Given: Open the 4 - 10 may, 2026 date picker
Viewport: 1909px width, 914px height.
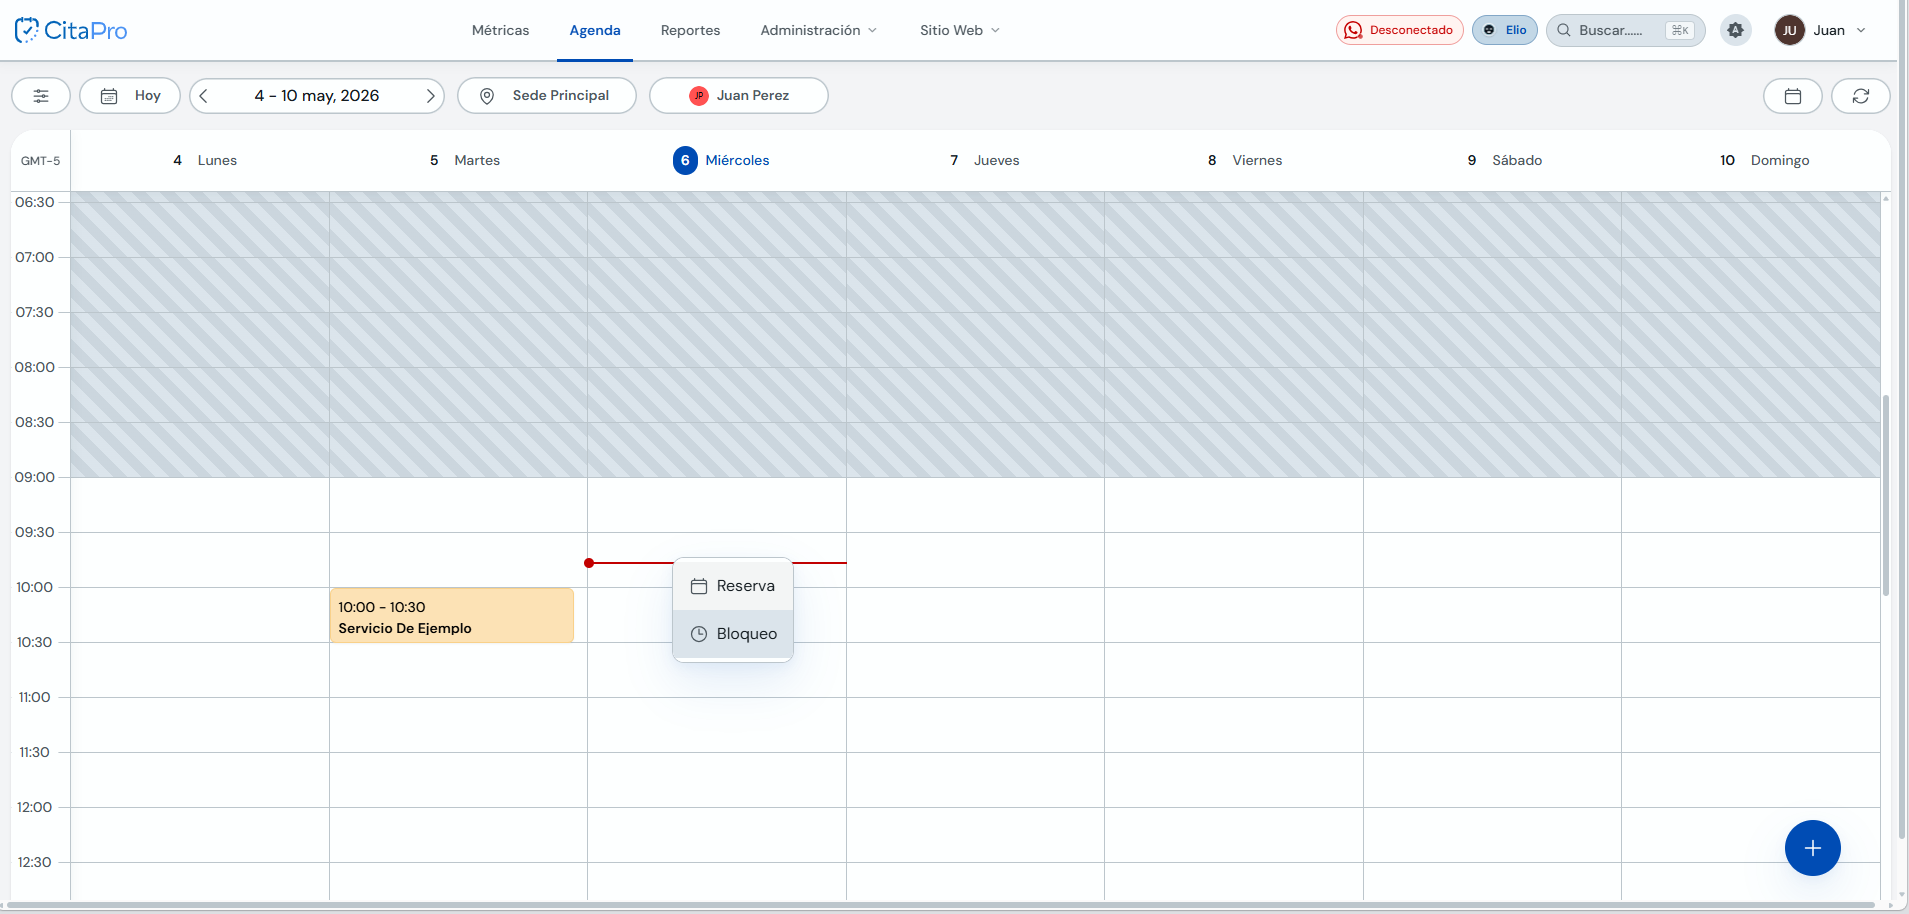Looking at the screenshot, I should [x=317, y=96].
